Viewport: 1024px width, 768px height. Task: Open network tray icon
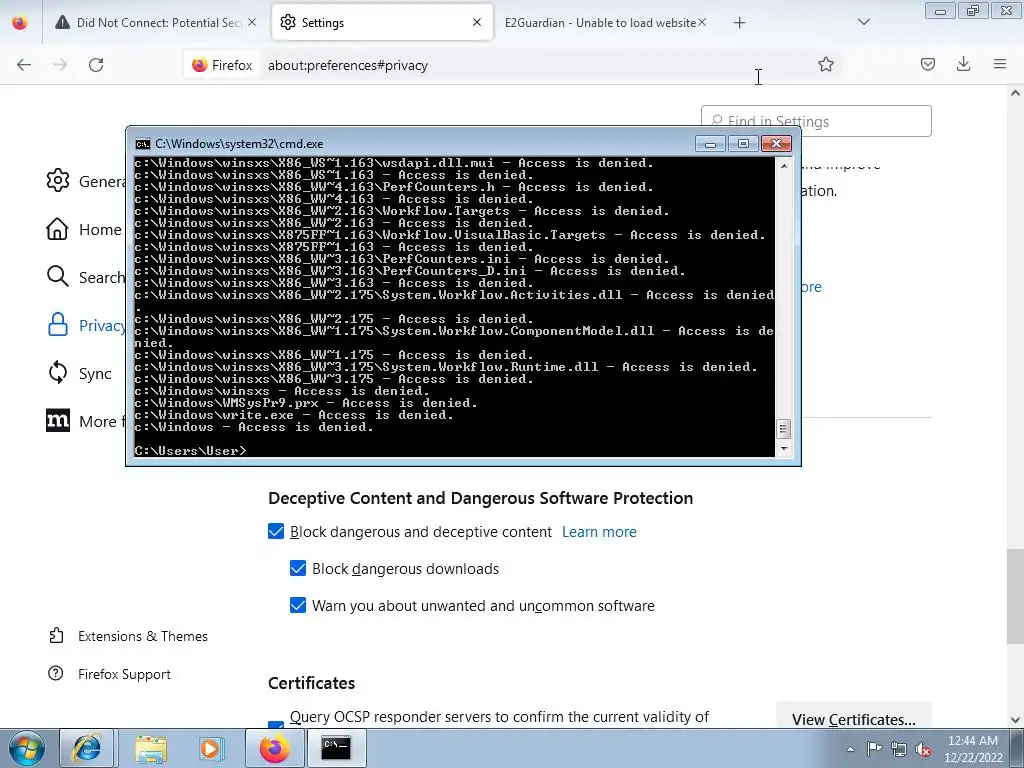pos(899,749)
